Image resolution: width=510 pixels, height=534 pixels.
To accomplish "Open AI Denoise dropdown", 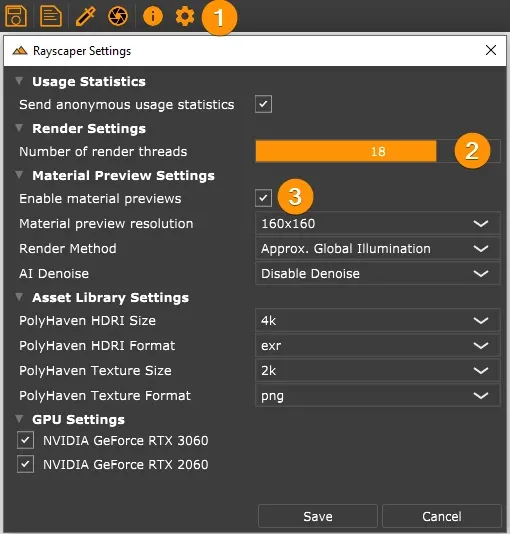I will click(378, 273).
